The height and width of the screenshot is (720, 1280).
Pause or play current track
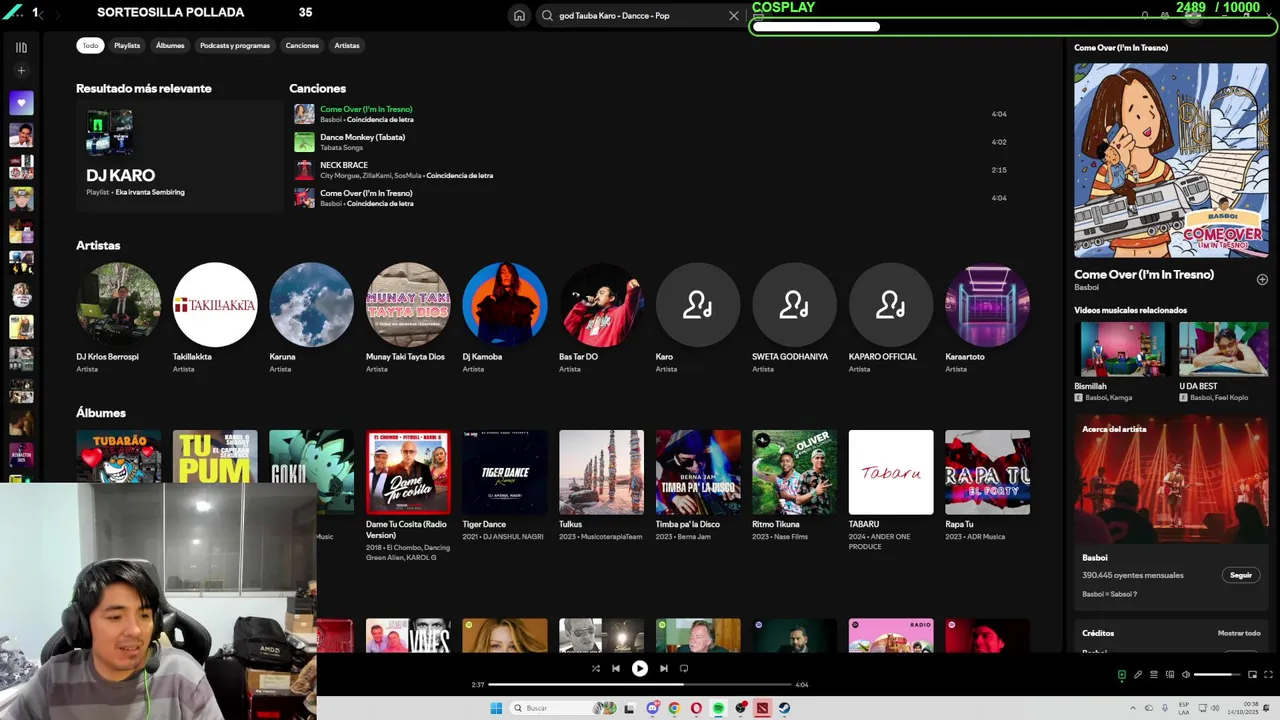(x=640, y=668)
